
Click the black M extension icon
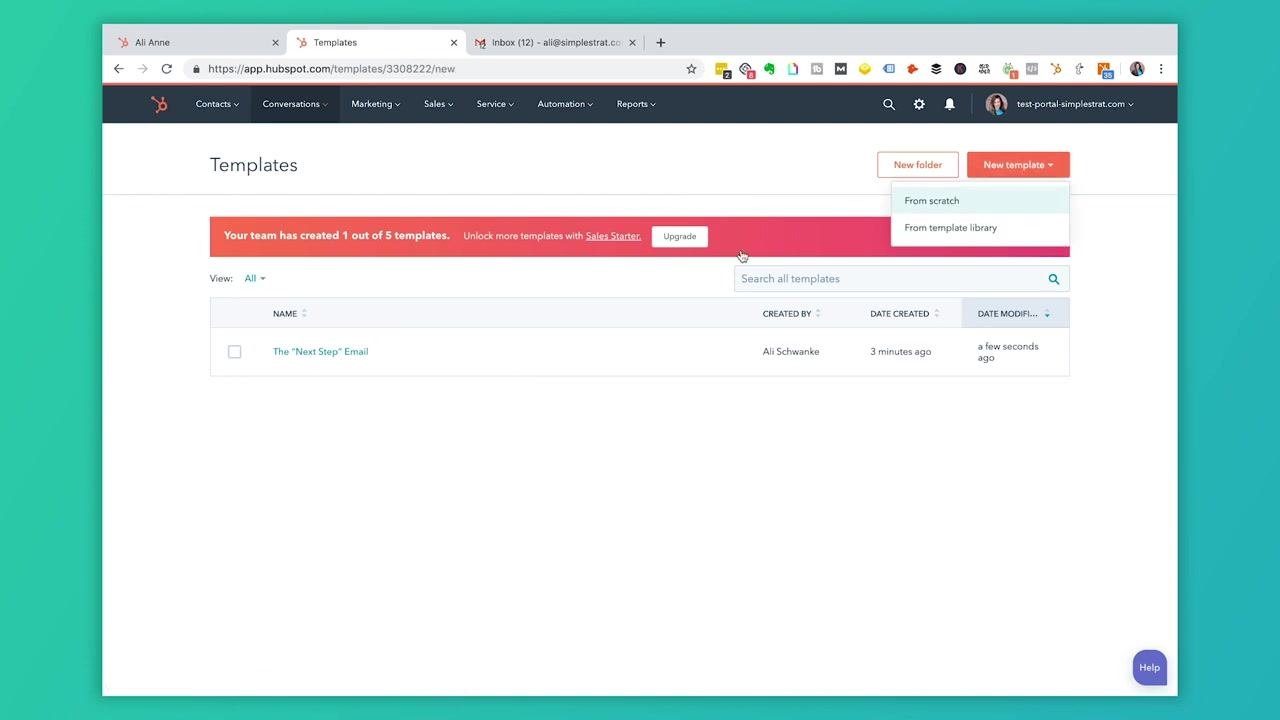[x=840, y=69]
